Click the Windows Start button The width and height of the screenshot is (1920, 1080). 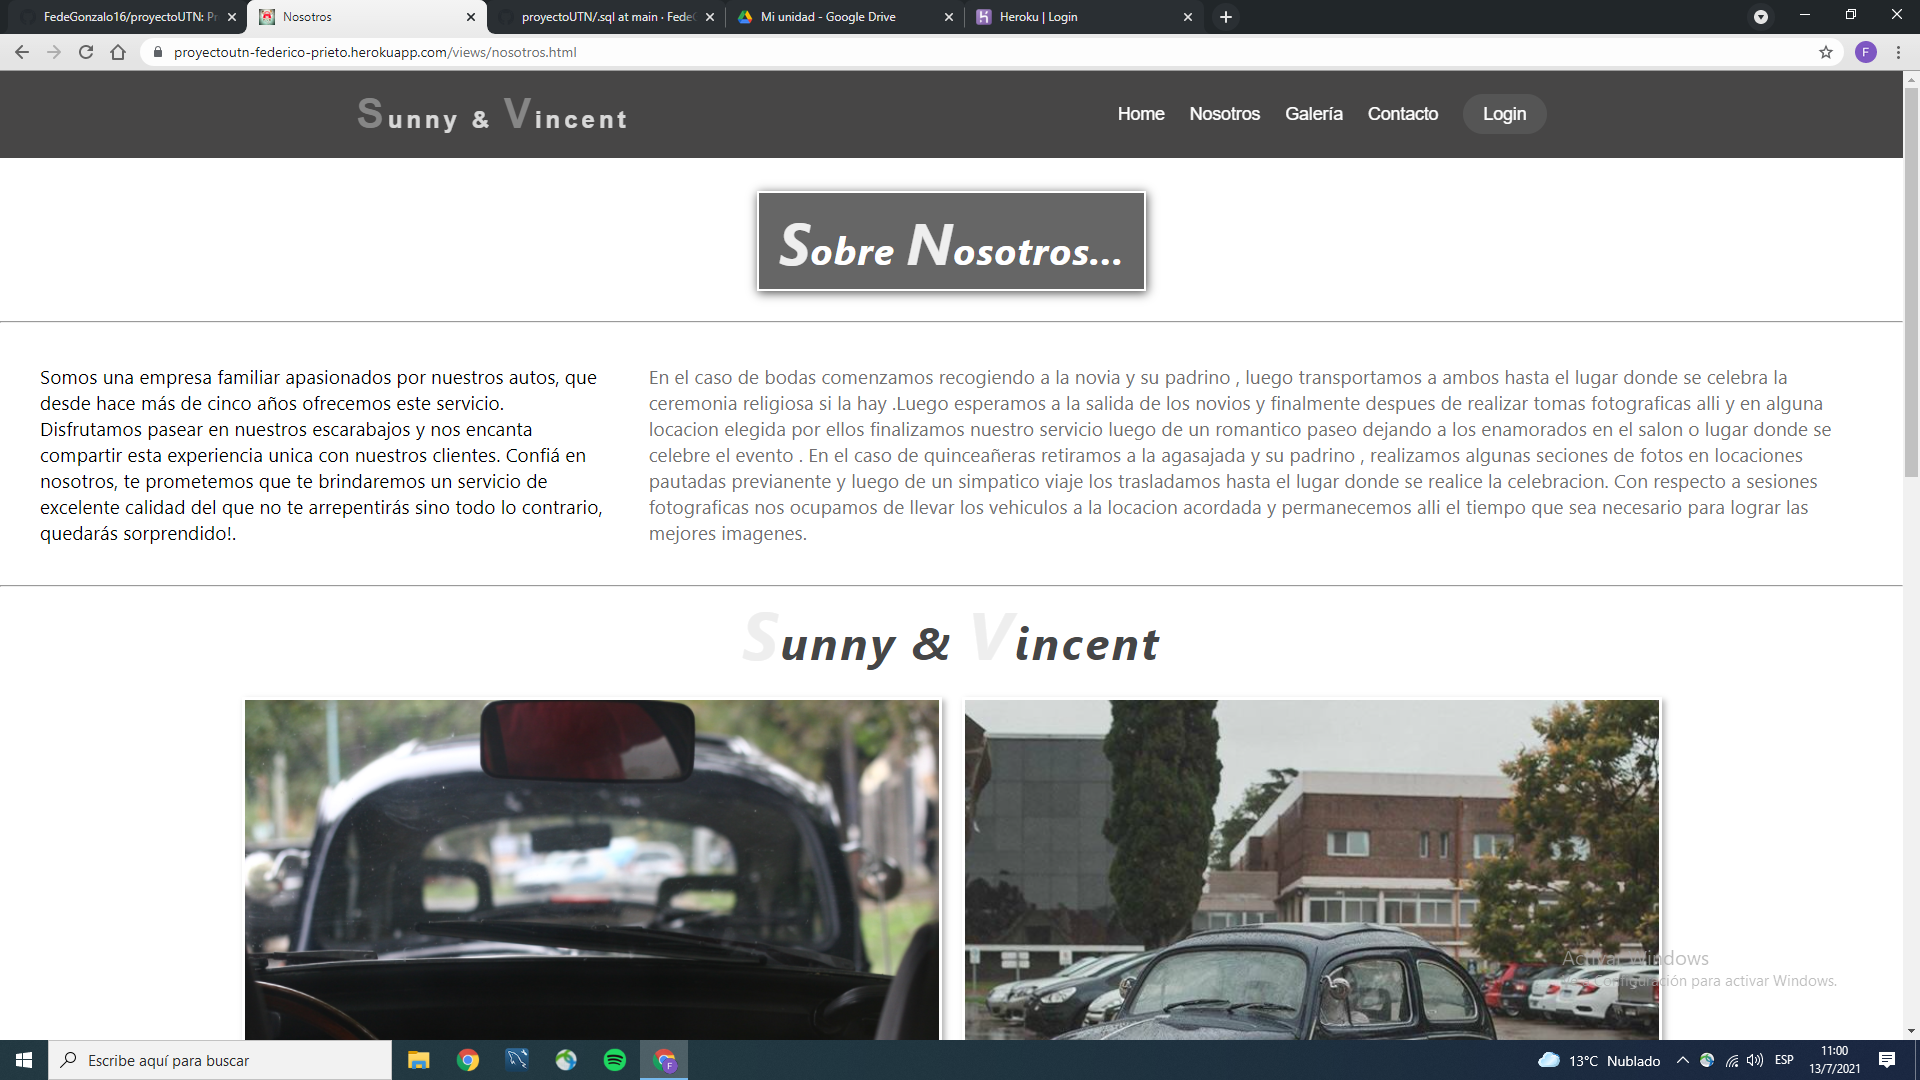(x=23, y=1060)
